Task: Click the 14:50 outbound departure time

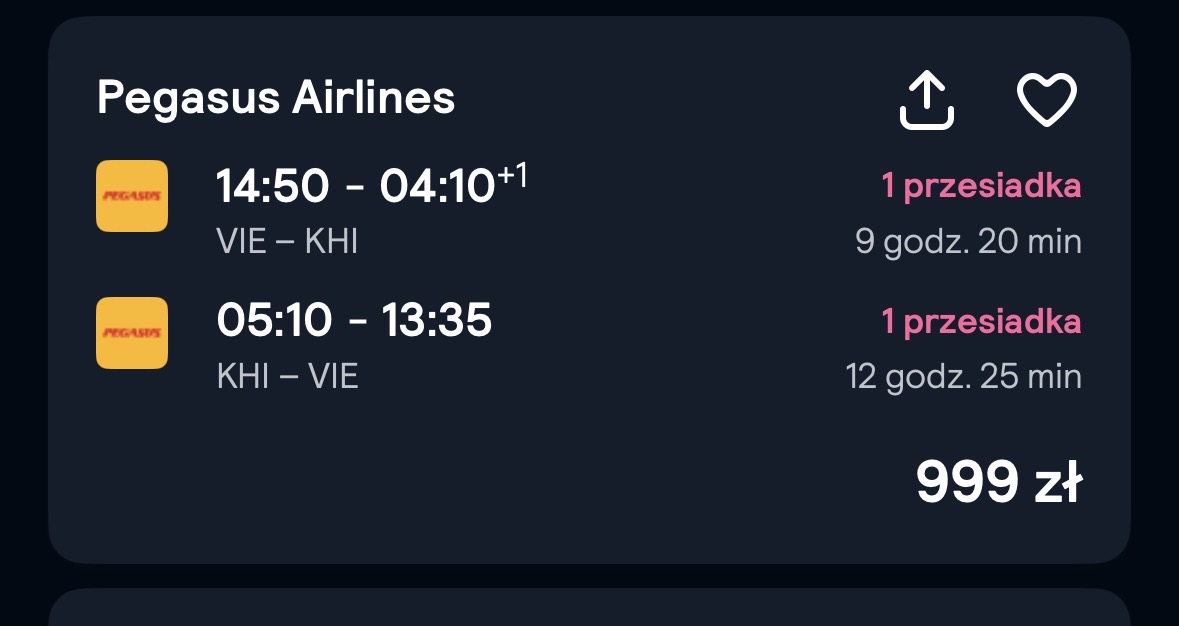Action: 272,186
